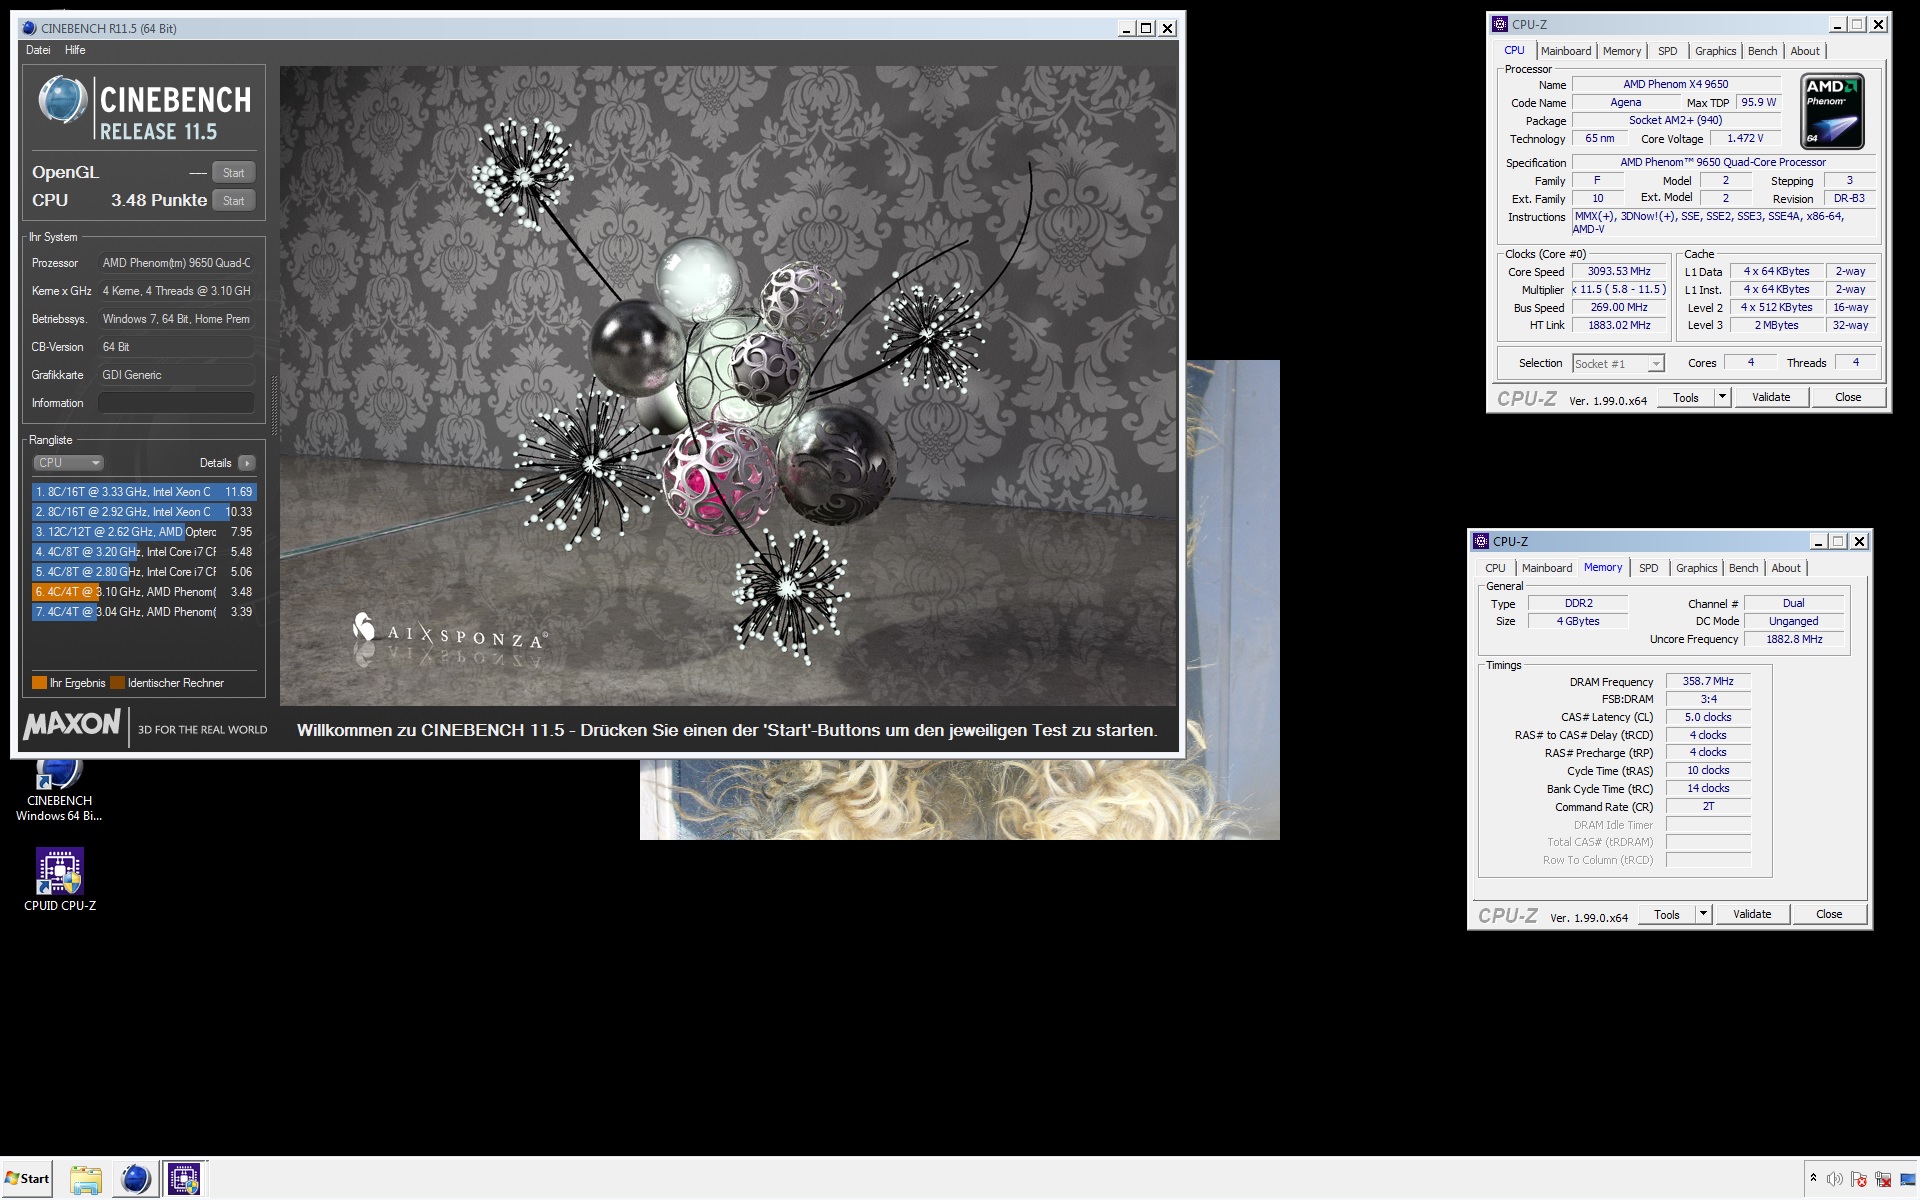Open the CPU ranking dropdown in Rangliste
The height and width of the screenshot is (1200, 1920).
[69, 463]
